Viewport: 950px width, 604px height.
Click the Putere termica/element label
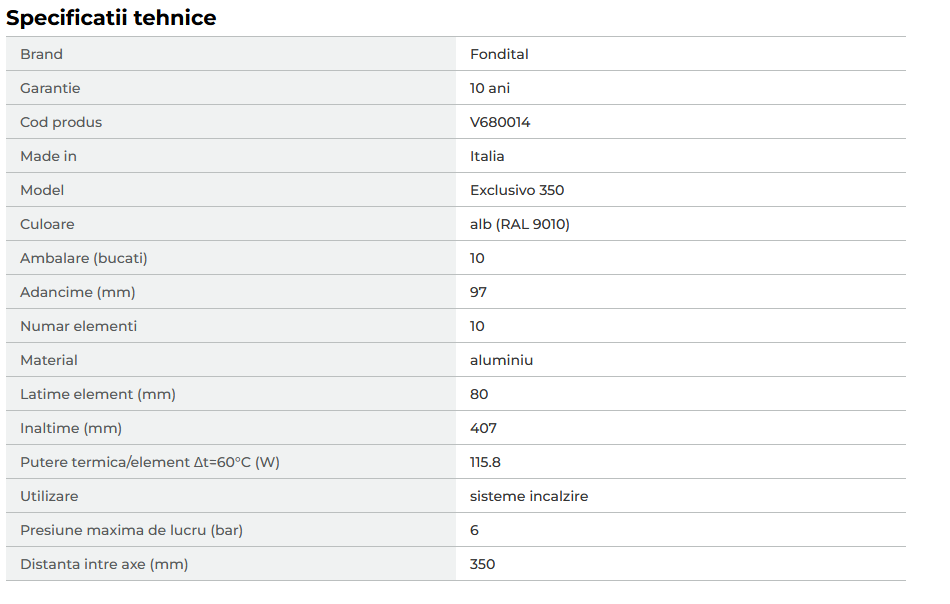pyautogui.click(x=150, y=462)
